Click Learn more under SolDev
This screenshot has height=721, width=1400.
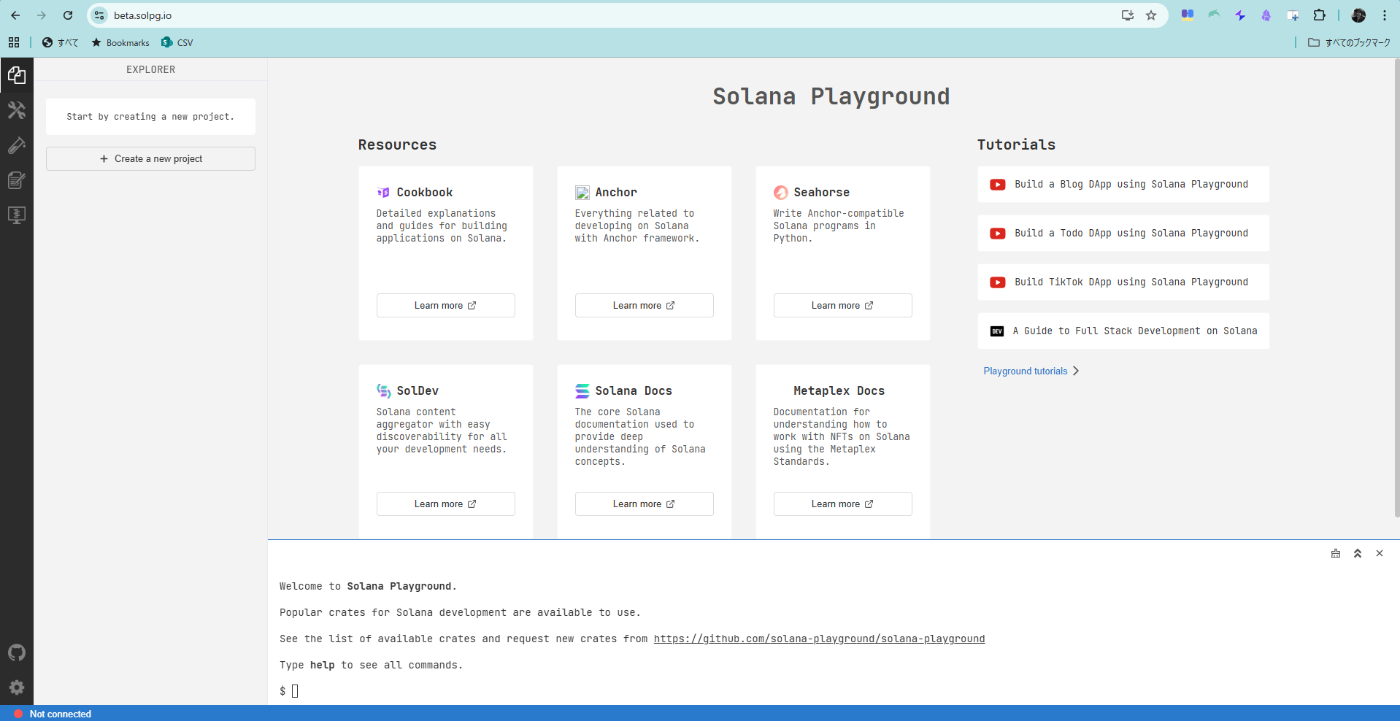[446, 504]
